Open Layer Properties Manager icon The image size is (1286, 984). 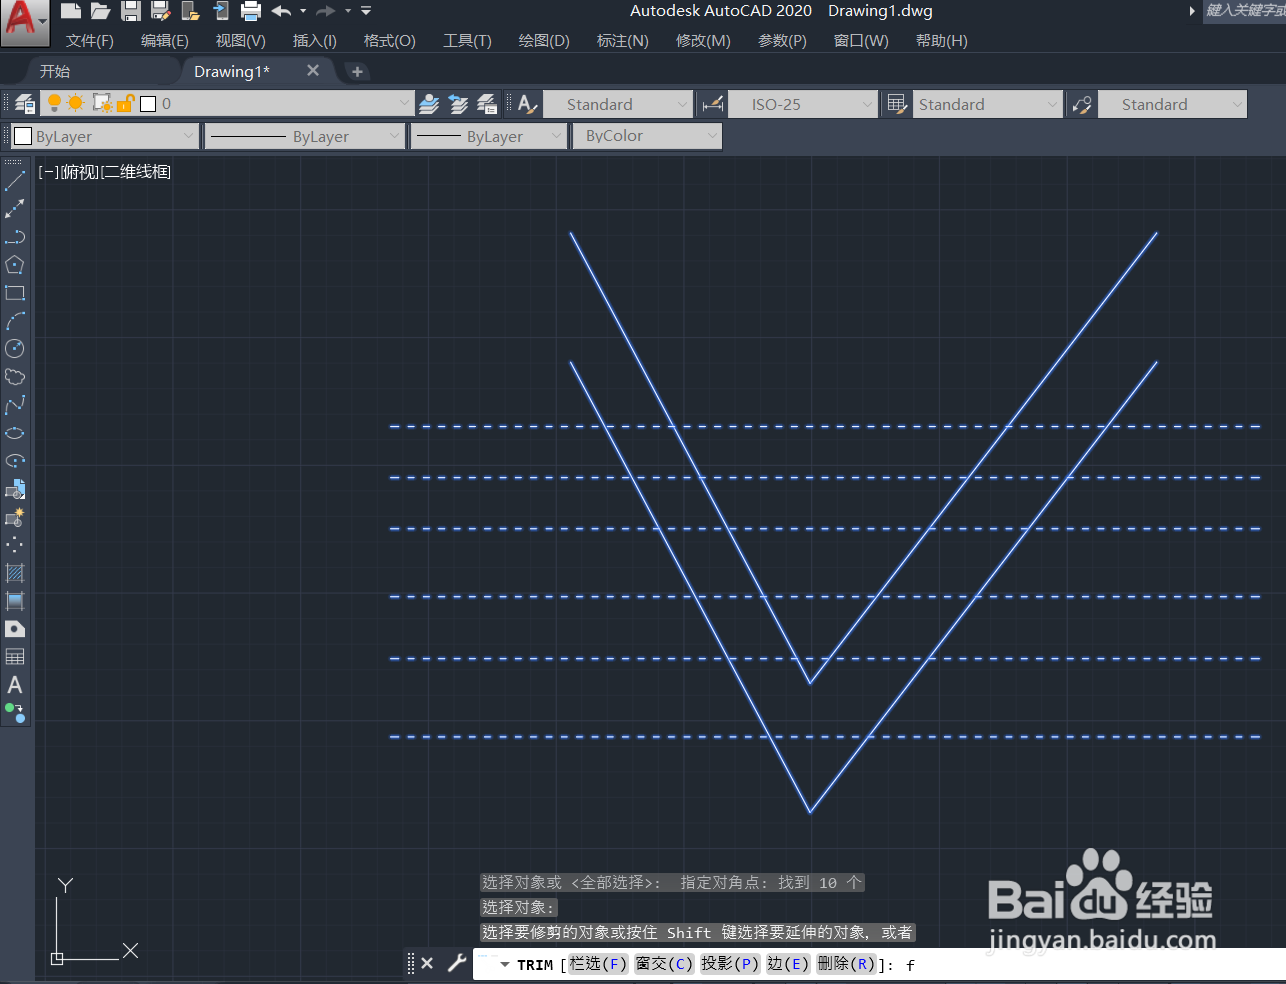click(x=24, y=104)
